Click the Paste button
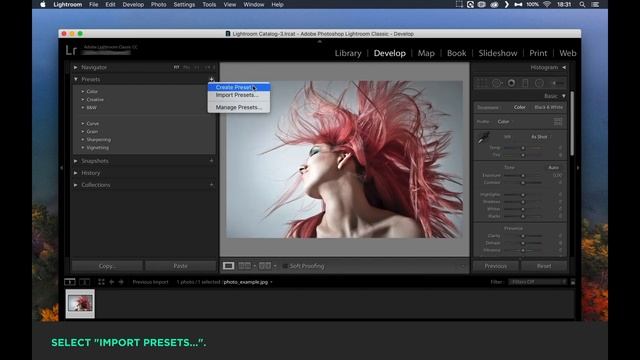The height and width of the screenshot is (360, 640). [x=180, y=266]
